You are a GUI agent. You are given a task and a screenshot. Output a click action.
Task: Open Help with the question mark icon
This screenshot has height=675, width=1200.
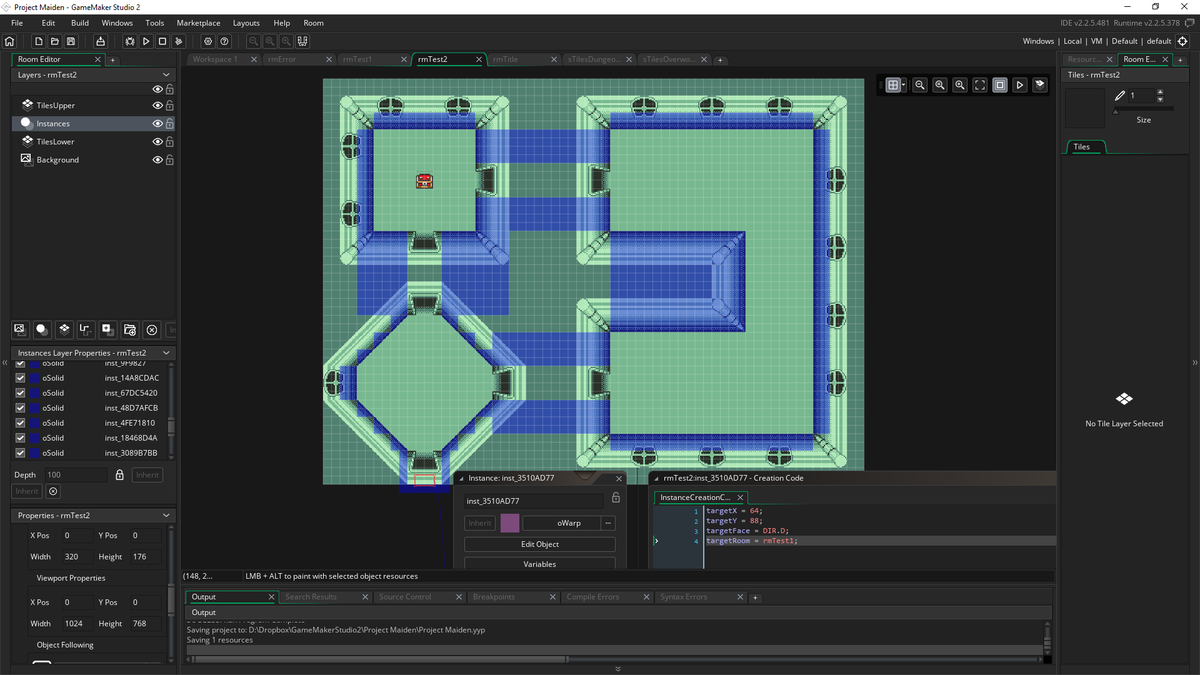tap(225, 41)
